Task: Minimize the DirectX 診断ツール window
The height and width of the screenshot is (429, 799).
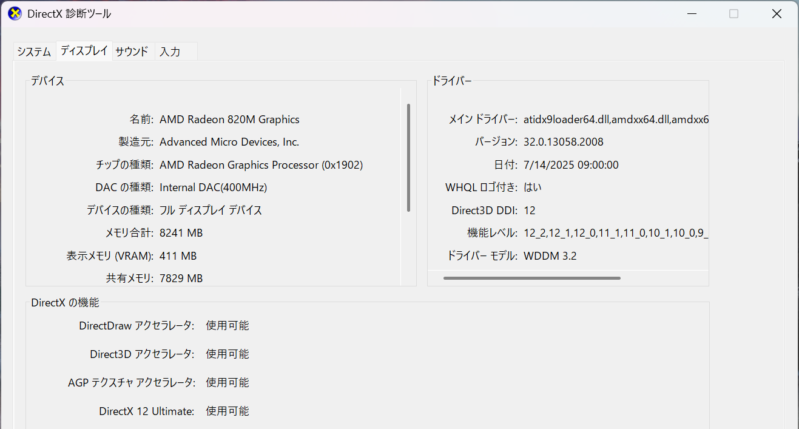Action: pos(691,14)
